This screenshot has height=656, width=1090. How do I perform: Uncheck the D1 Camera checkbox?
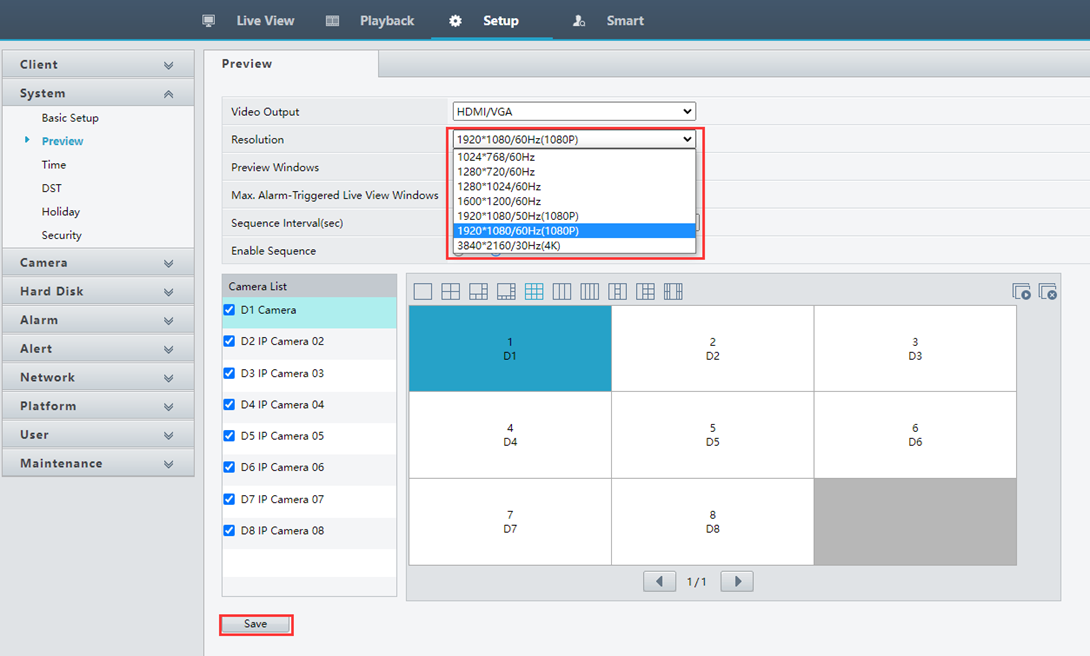(x=229, y=310)
